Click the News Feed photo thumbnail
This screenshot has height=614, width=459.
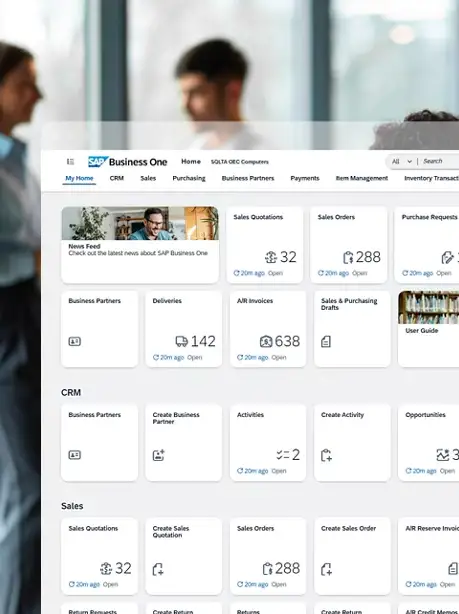click(x=140, y=223)
